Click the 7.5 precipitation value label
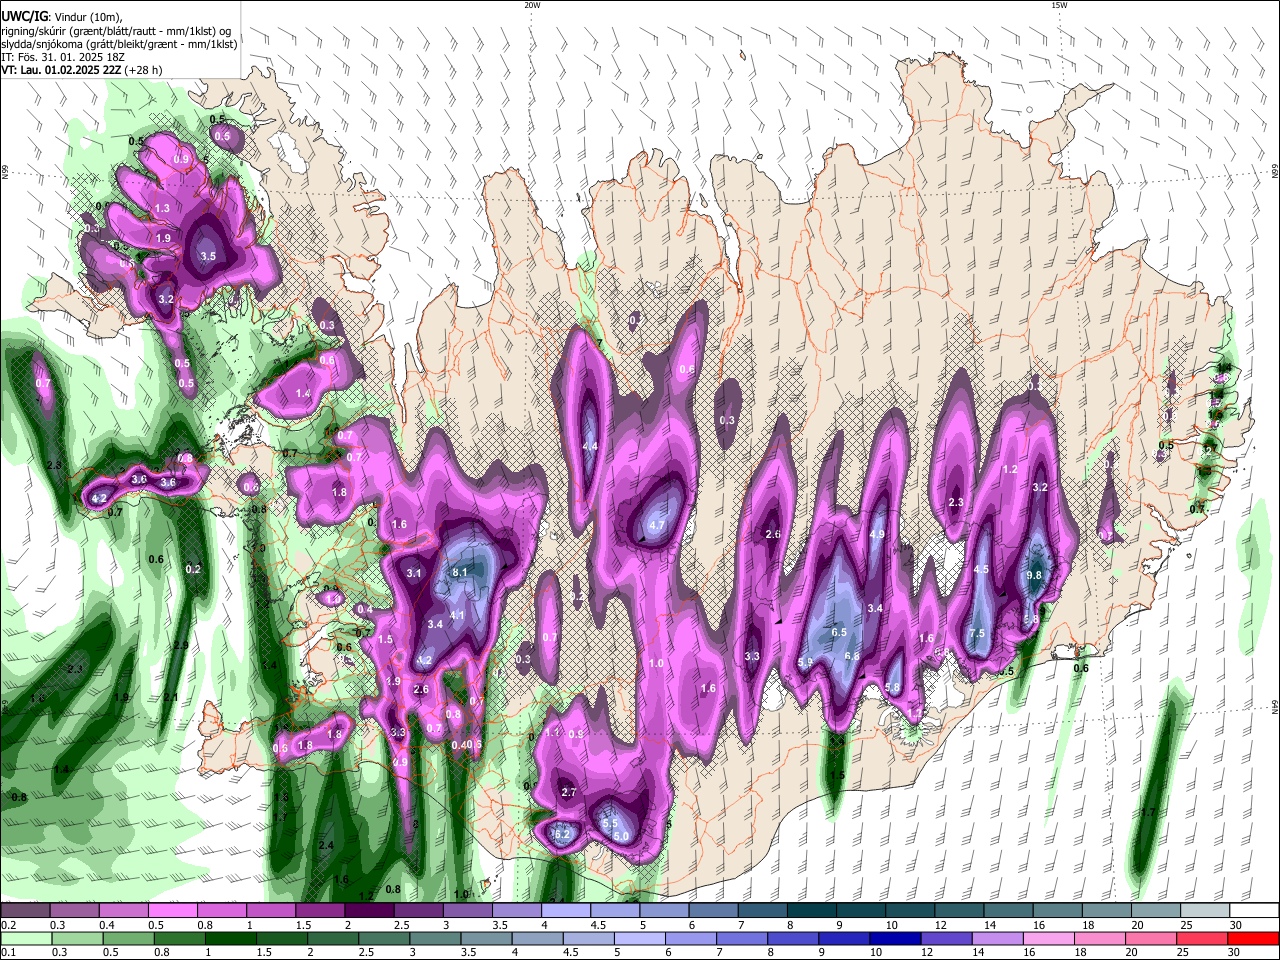 click(977, 633)
